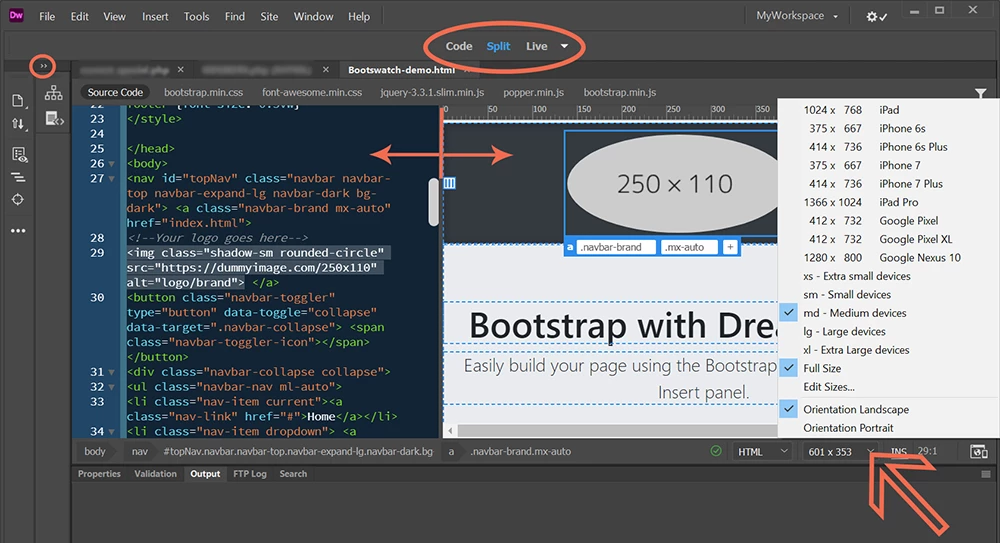Switch to Live view
This screenshot has height=543, width=1000.
click(x=536, y=46)
